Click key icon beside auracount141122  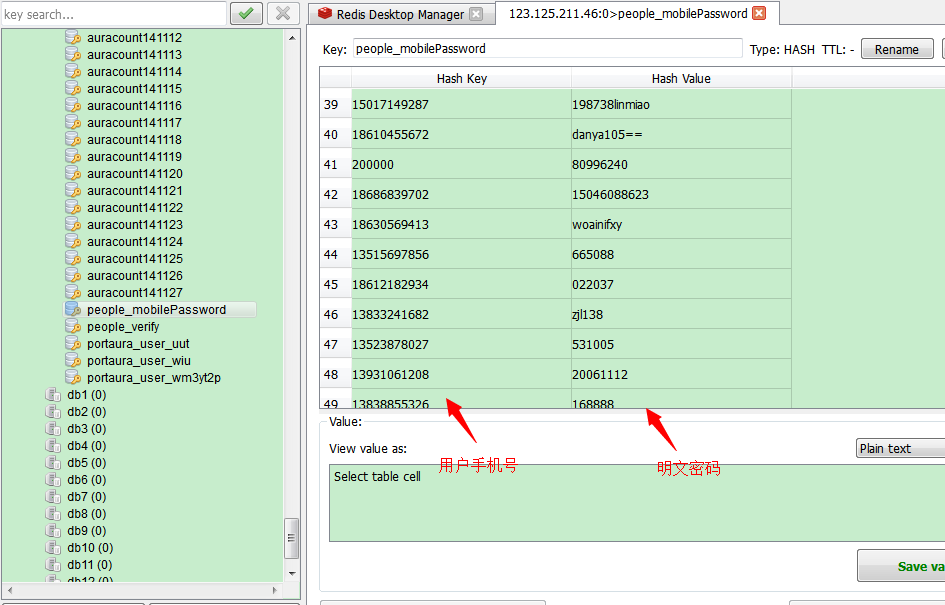pos(73,207)
